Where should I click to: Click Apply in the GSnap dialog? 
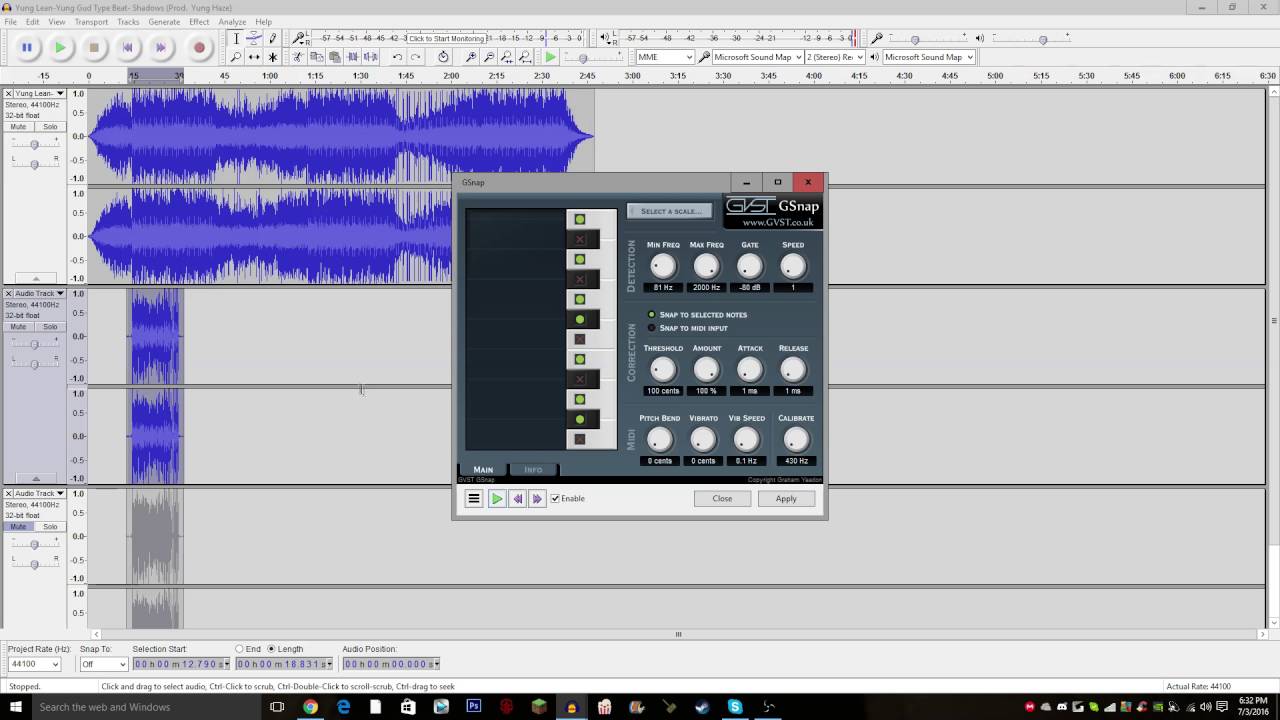(x=786, y=498)
